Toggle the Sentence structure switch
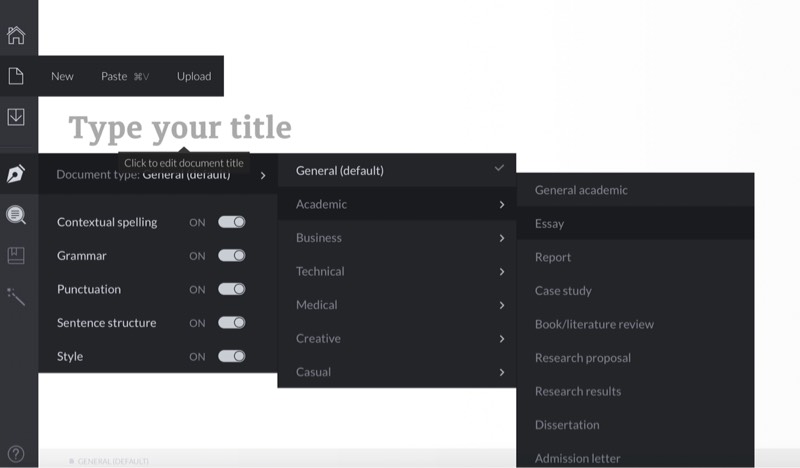Screen dimensions: 800x468 pyautogui.click(x=232, y=323)
